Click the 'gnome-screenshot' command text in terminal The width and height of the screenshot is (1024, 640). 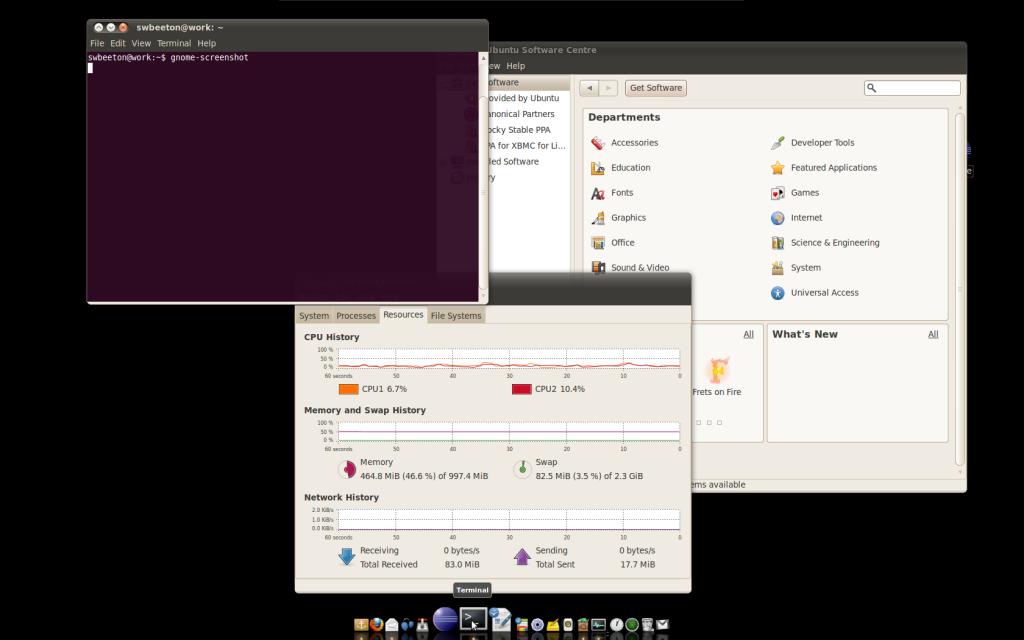coord(209,57)
